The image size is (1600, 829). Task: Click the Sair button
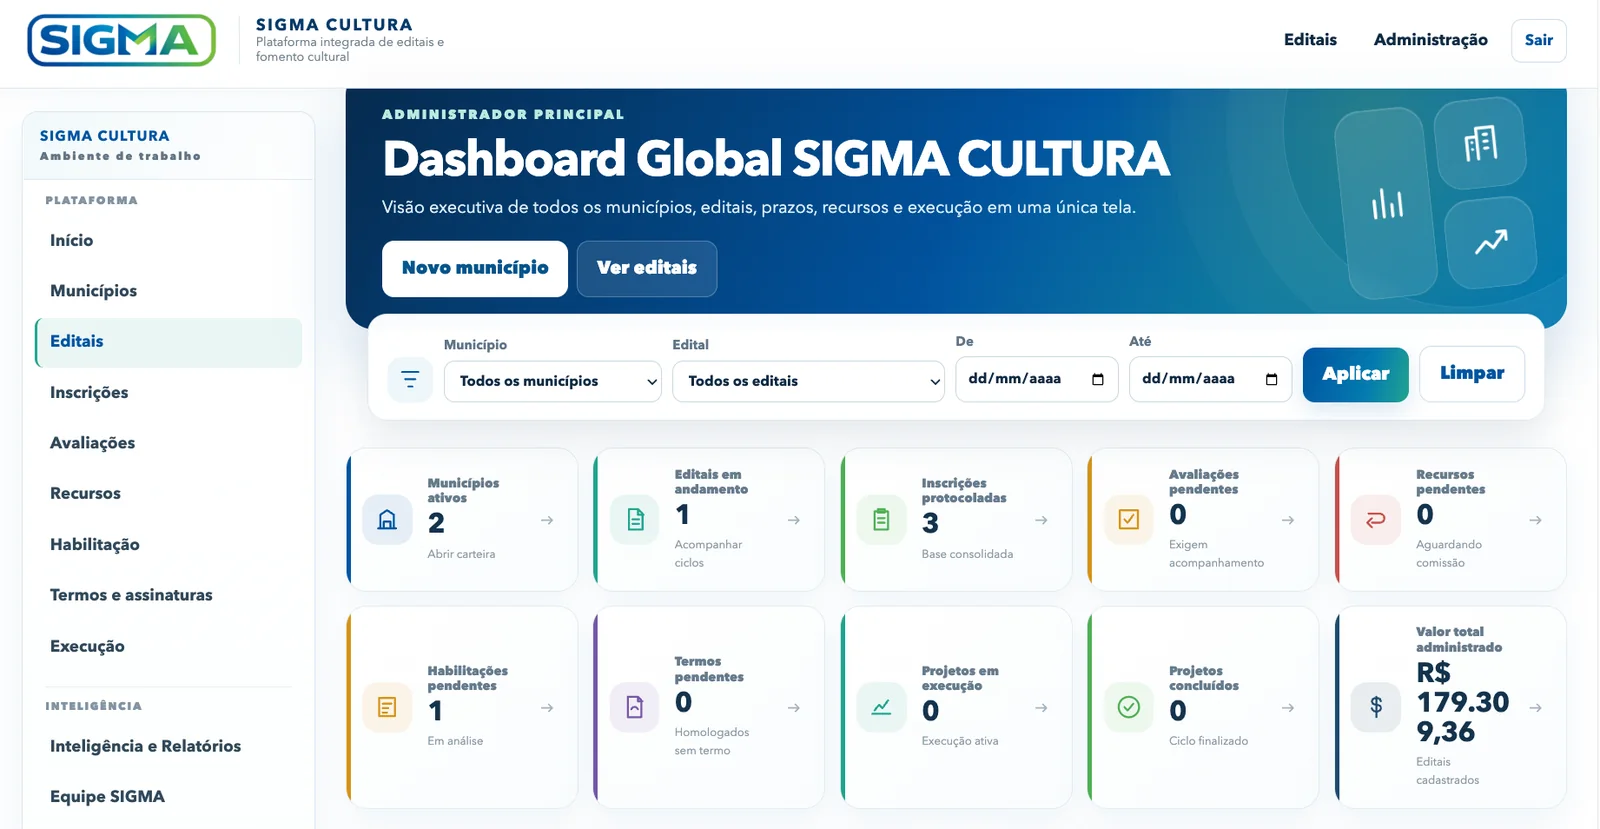tap(1538, 40)
